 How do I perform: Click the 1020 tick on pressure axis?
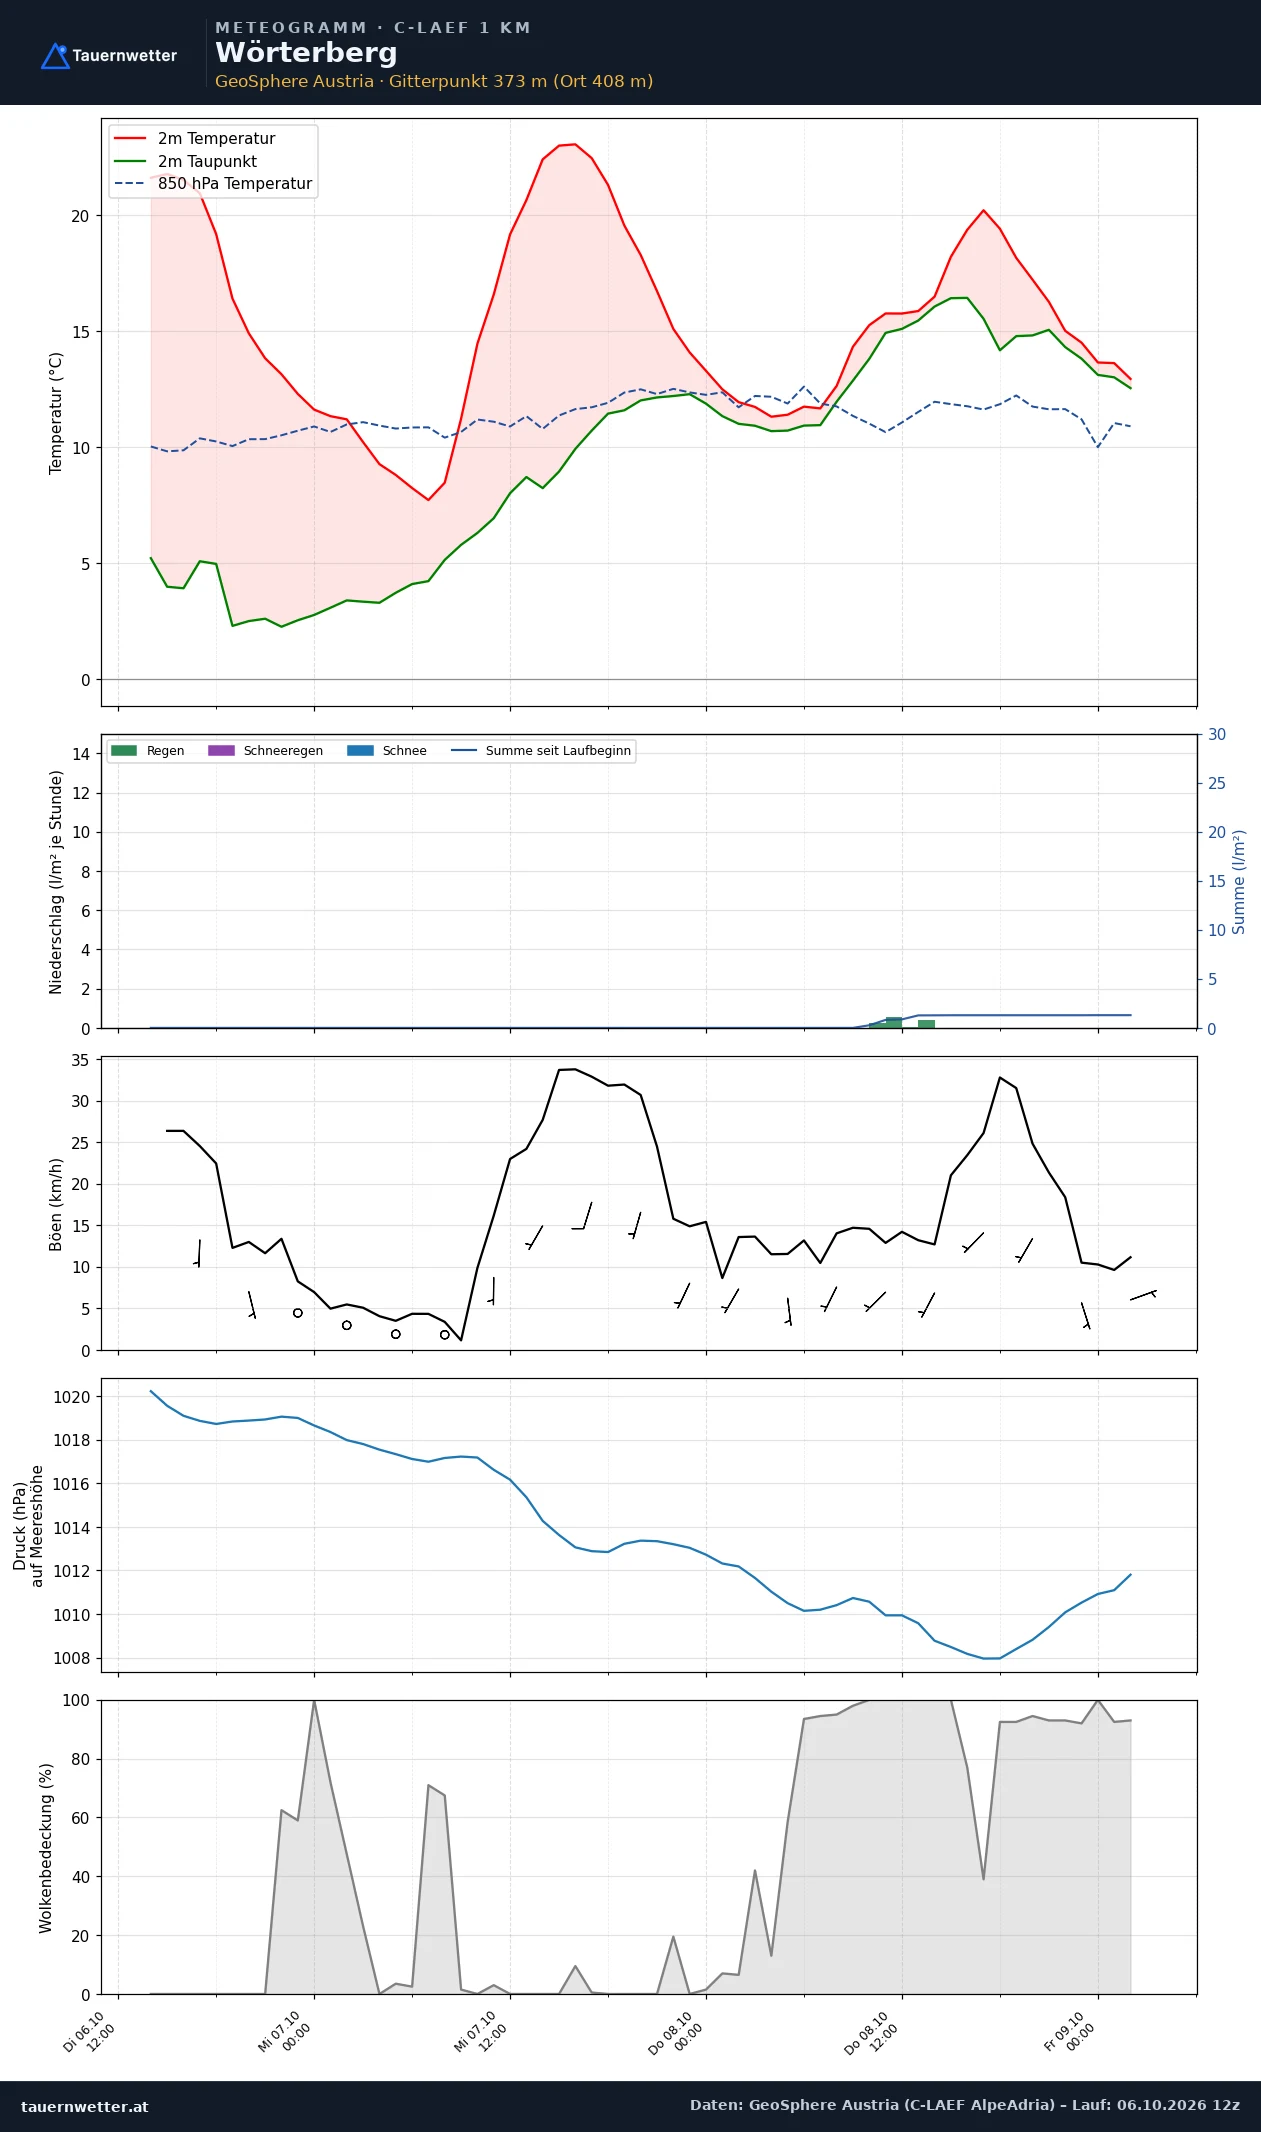[x=71, y=1397]
